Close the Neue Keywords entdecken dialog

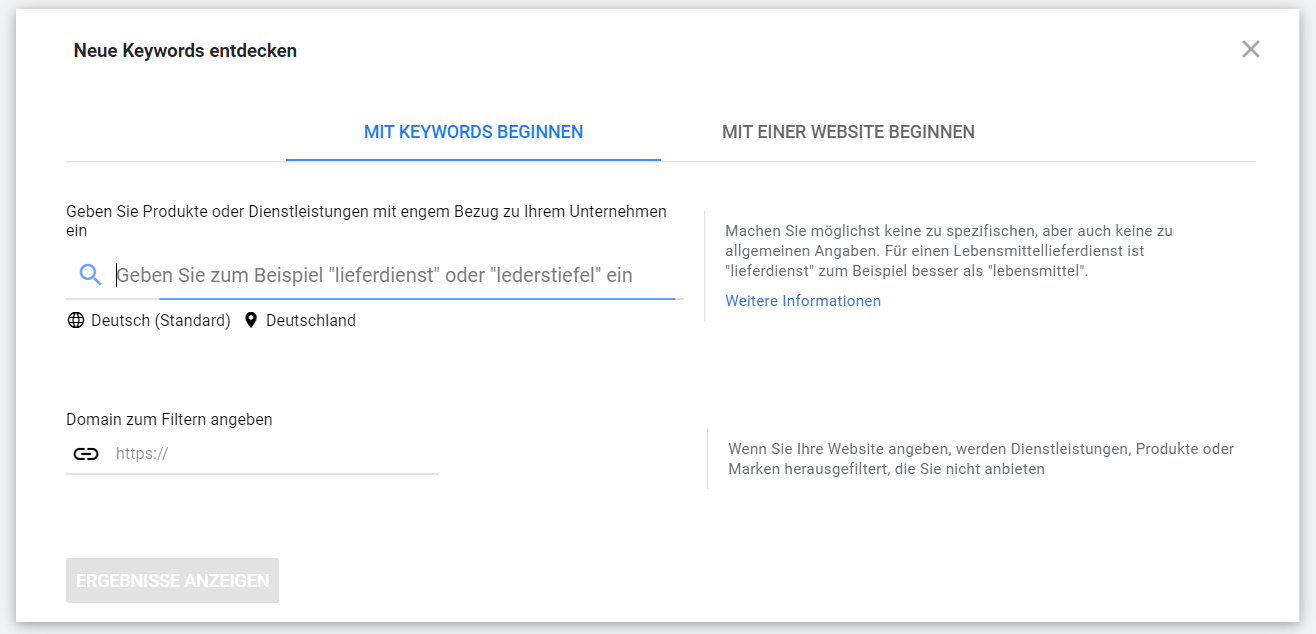pos(1250,48)
